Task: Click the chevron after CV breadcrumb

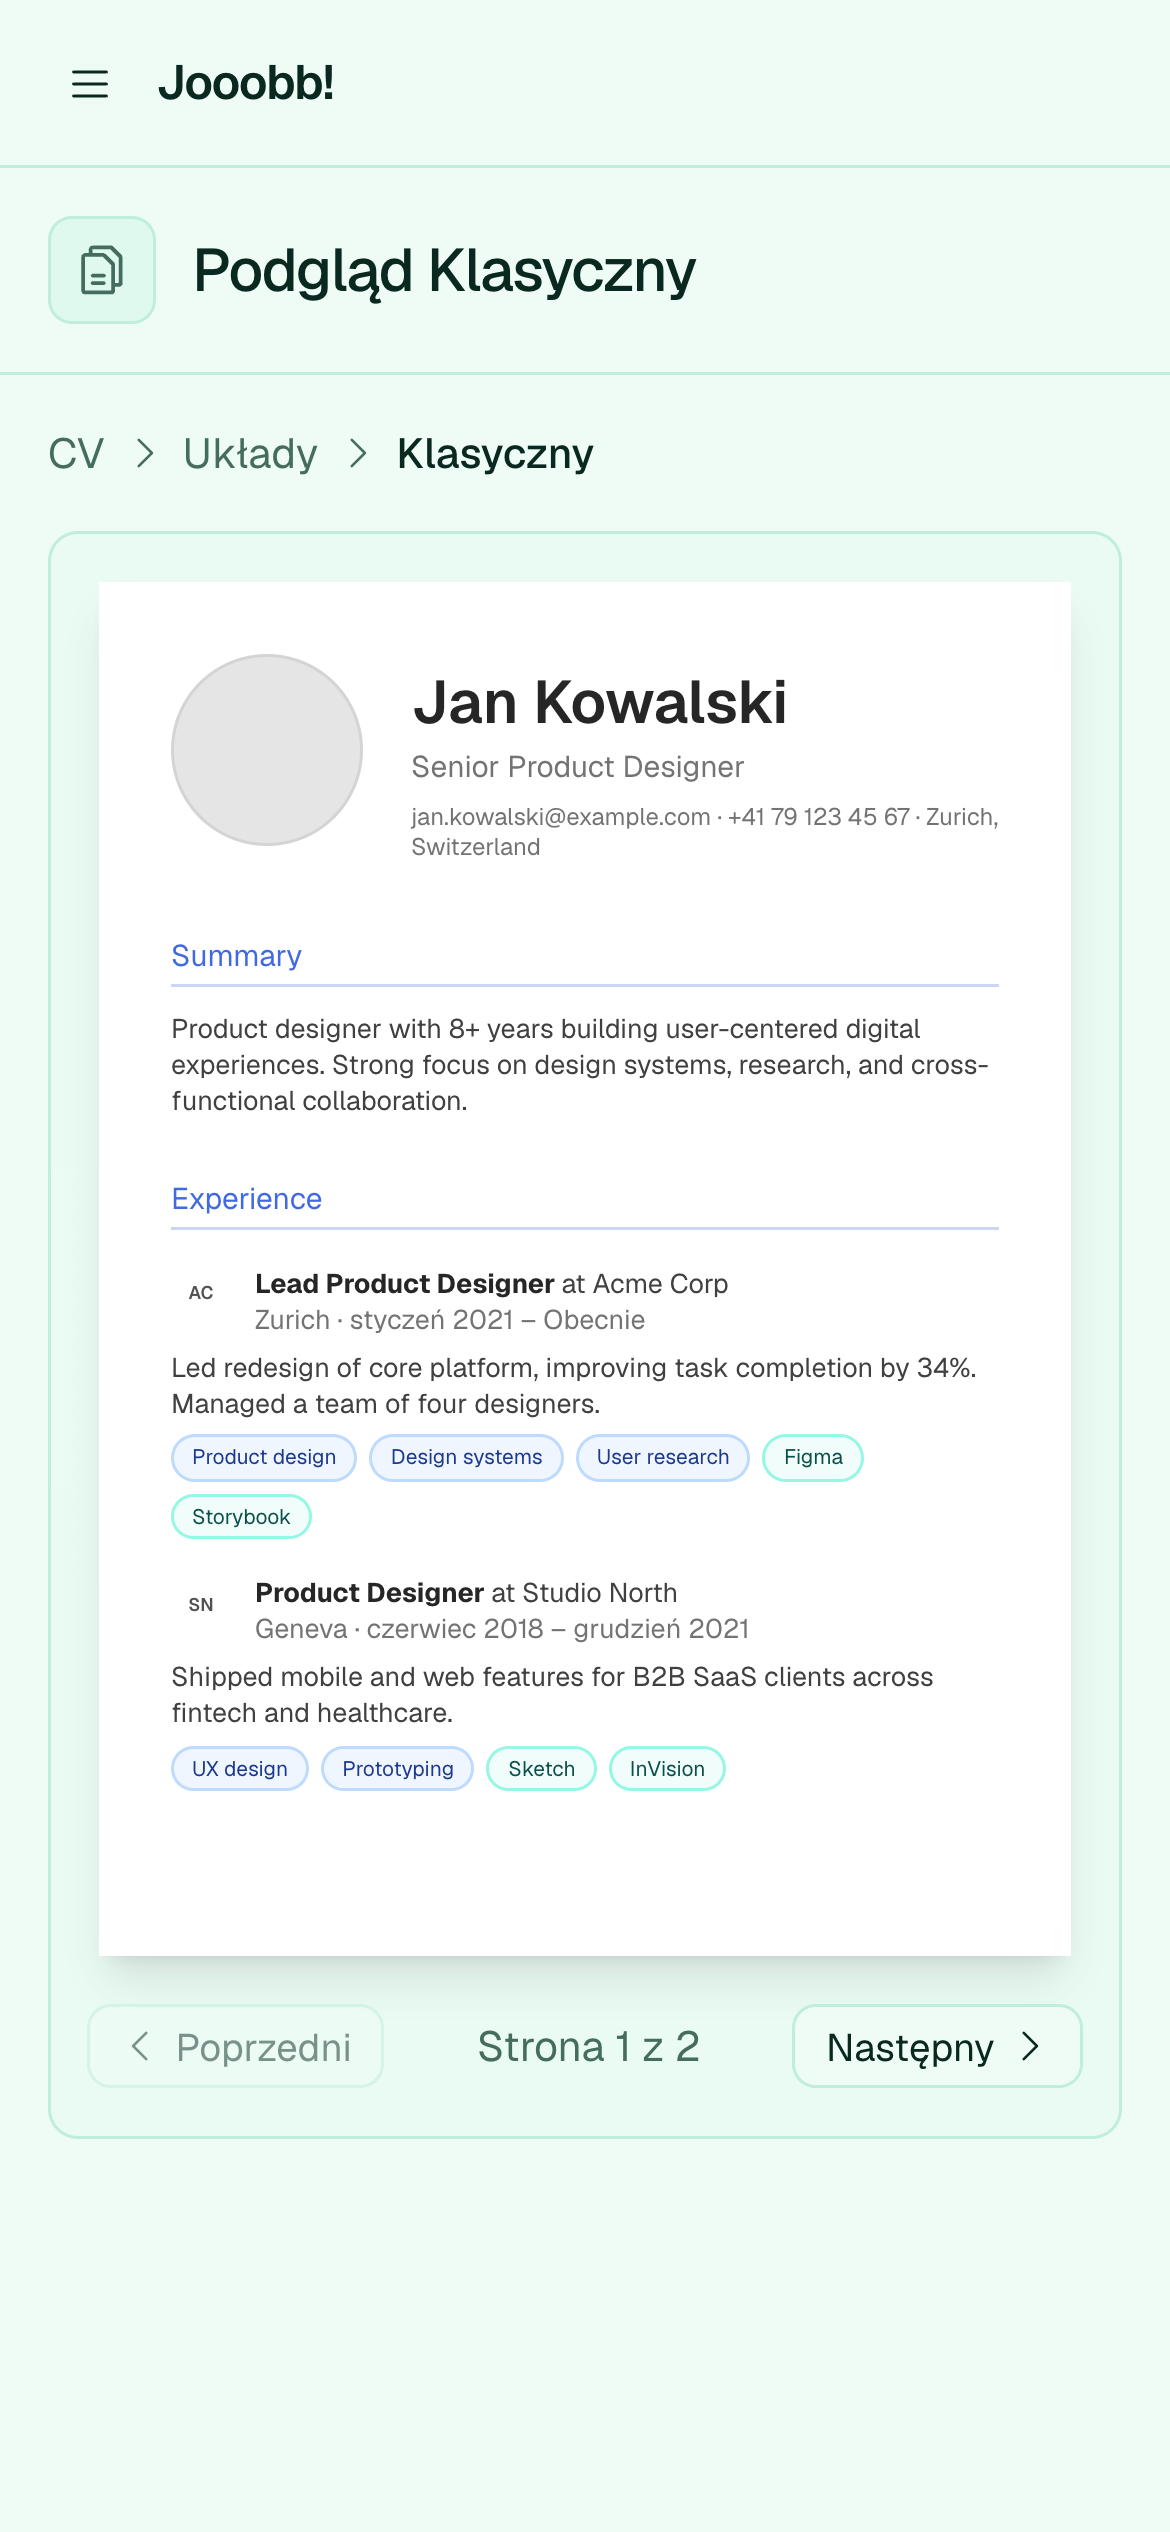Action: [x=145, y=454]
